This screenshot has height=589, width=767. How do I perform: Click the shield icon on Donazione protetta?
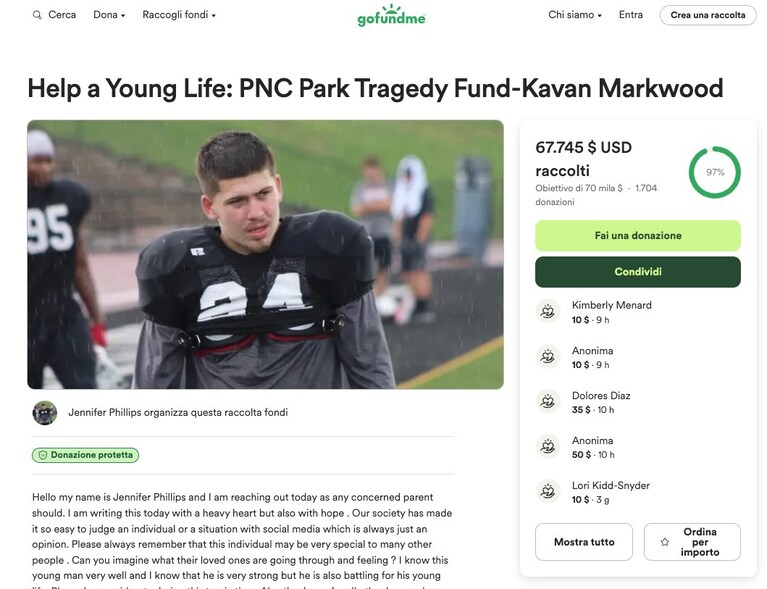click(43, 455)
